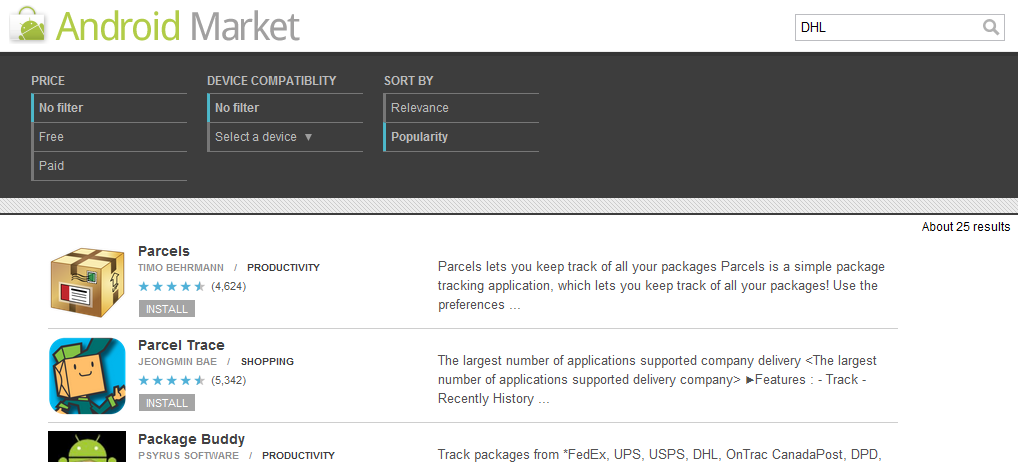Choose No filter under Device Compatibility
The height and width of the screenshot is (462, 1018).
coord(237,108)
